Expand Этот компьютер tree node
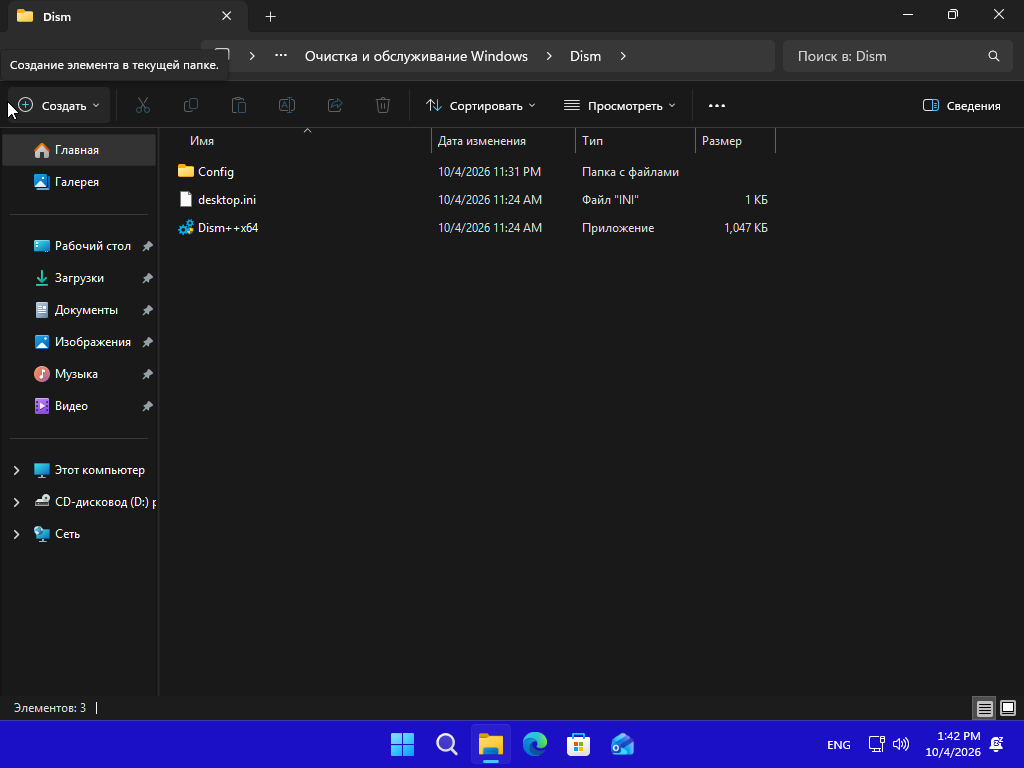Viewport: 1024px width, 768px height. [x=16, y=470]
